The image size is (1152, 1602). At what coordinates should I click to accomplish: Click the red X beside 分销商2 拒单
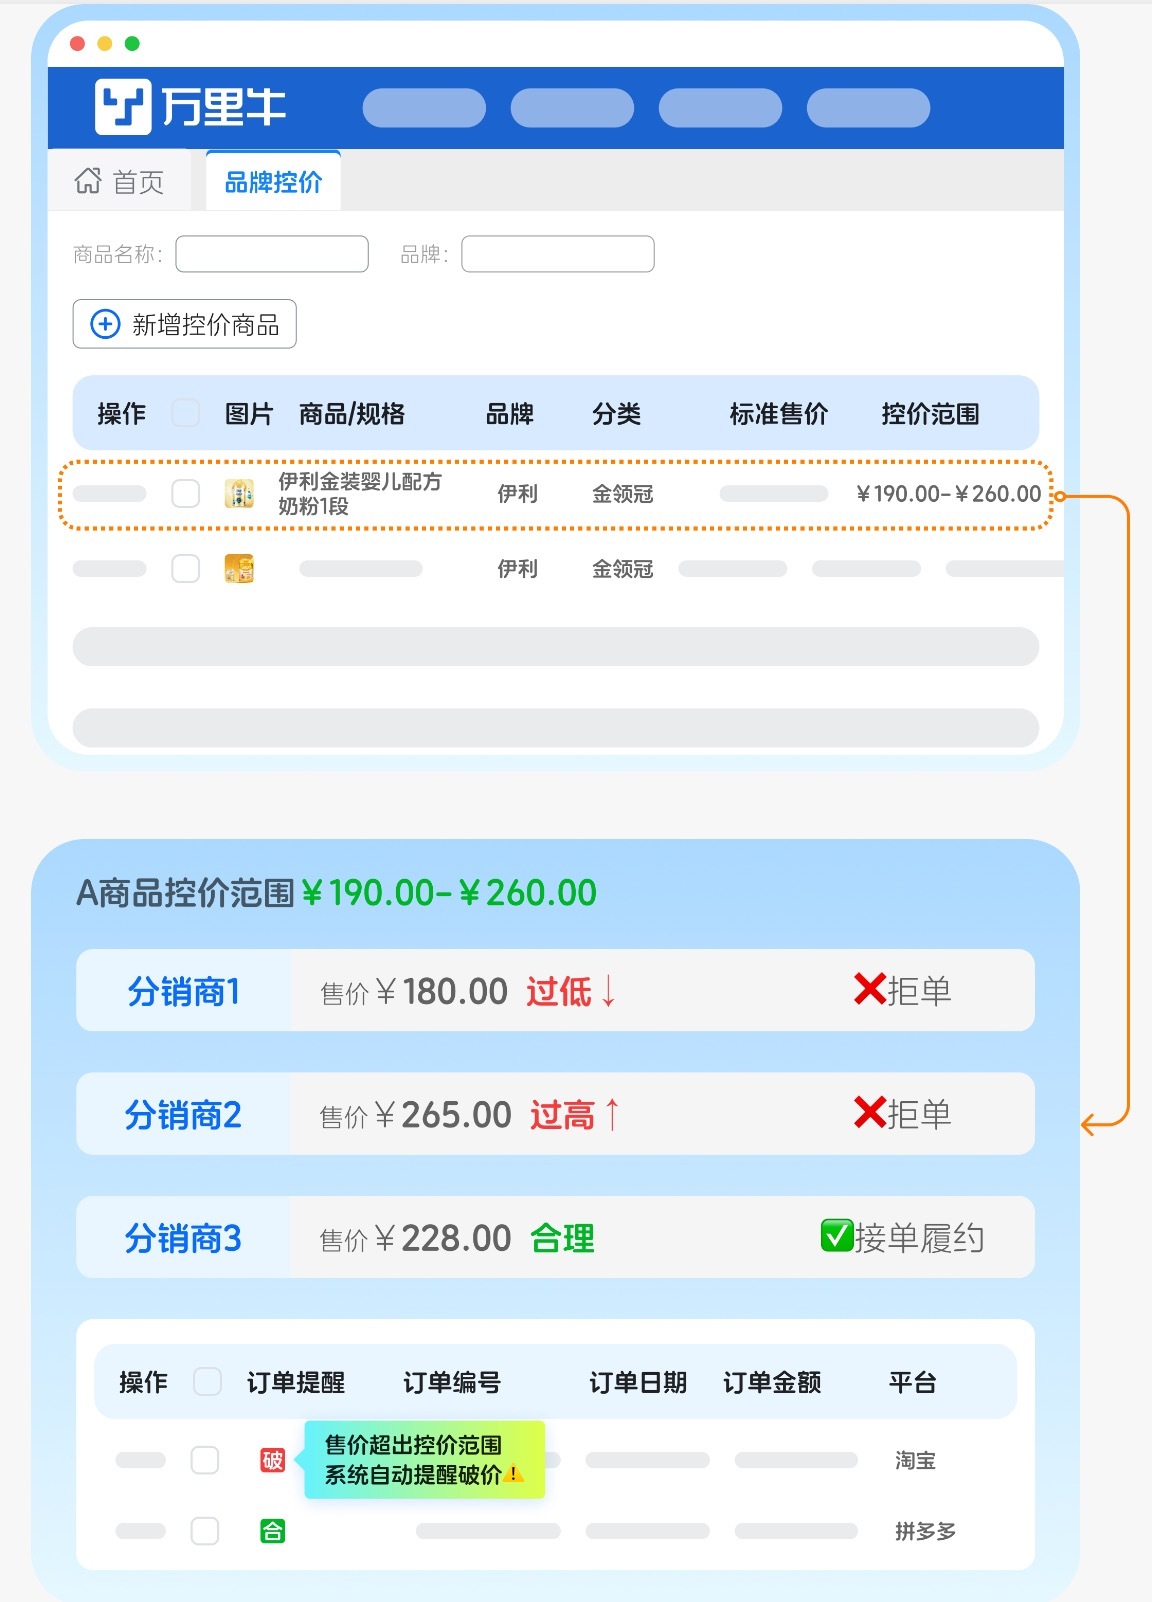pyautogui.click(x=869, y=1113)
